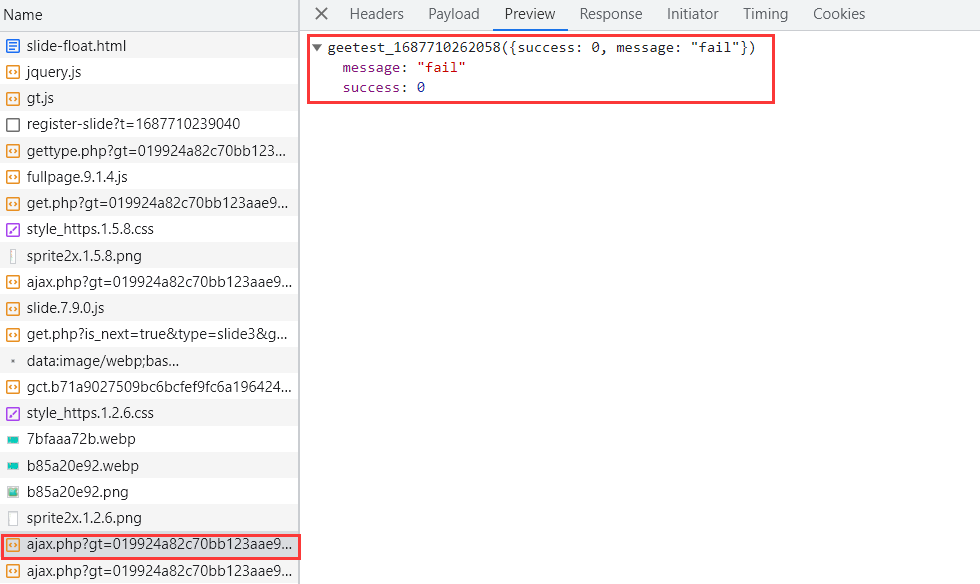This screenshot has width=980, height=584.
Task: Collapse the geetest response object tree
Action: click(317, 48)
